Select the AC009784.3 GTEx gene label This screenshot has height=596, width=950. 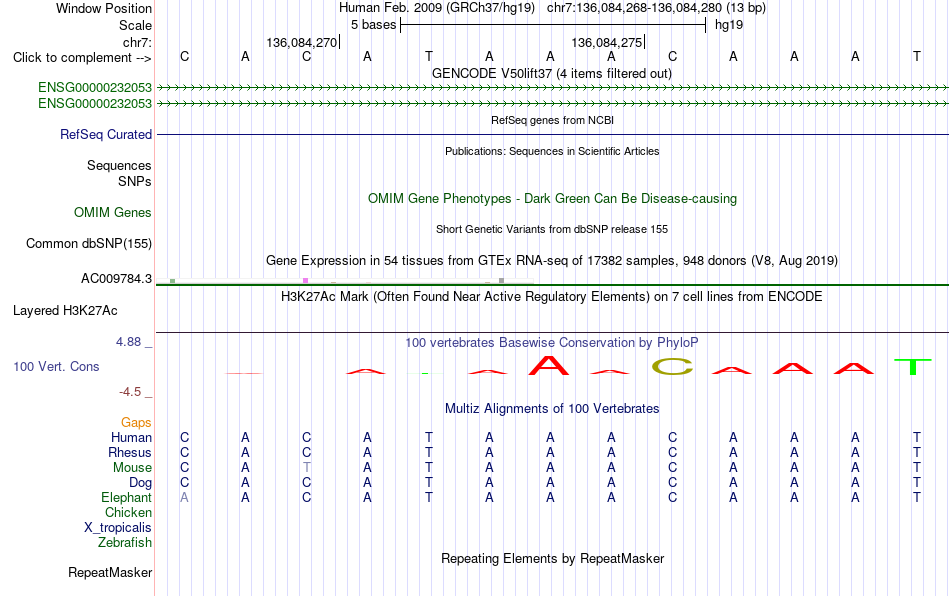[x=116, y=279]
